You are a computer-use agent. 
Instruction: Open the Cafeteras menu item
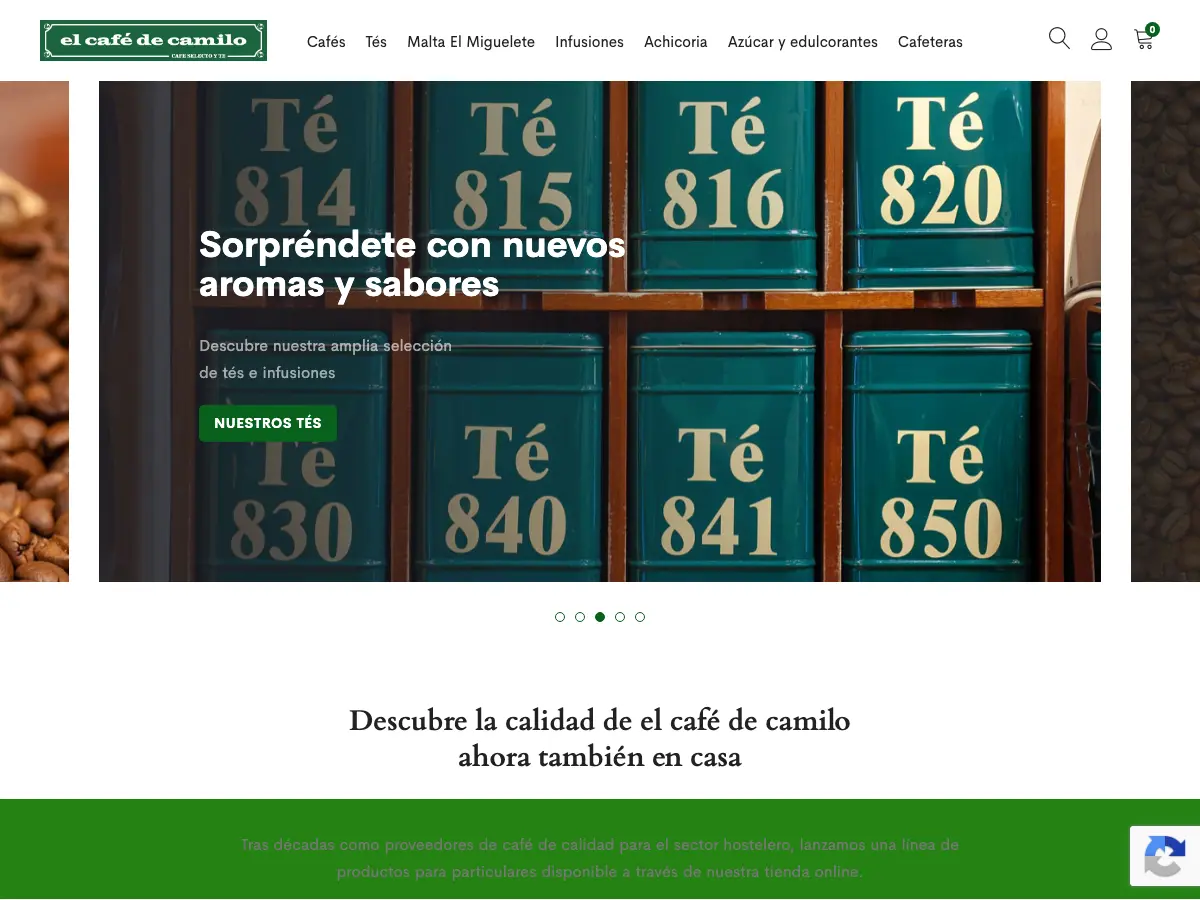click(x=930, y=42)
